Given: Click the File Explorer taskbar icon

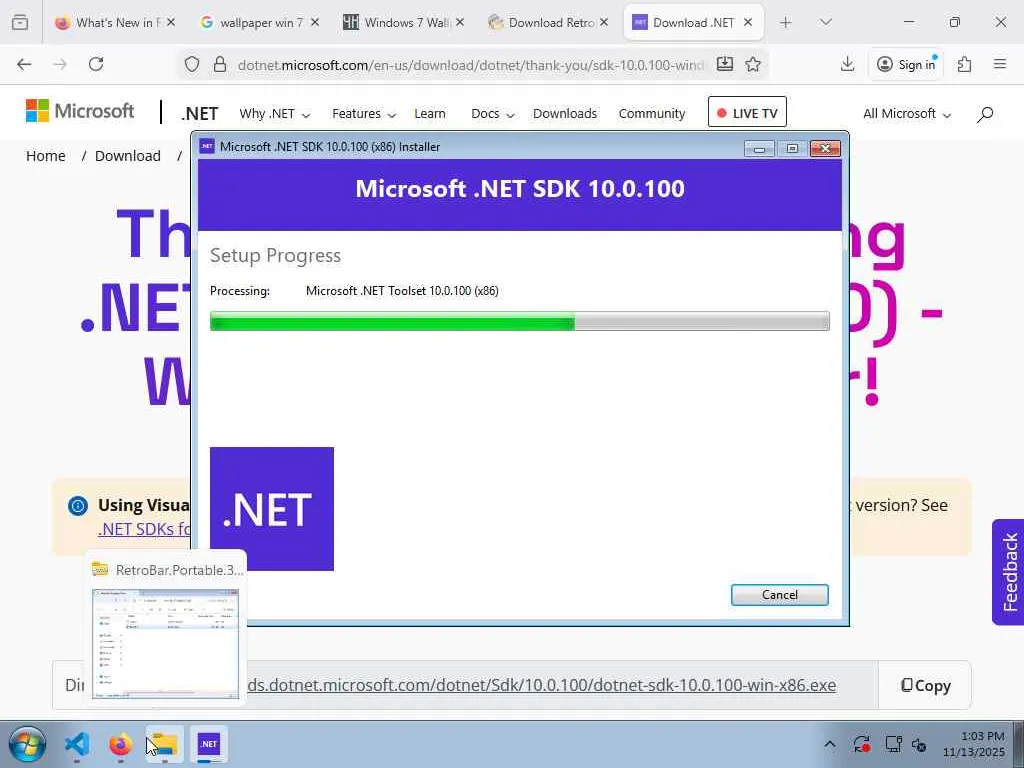Looking at the screenshot, I should tap(164, 744).
